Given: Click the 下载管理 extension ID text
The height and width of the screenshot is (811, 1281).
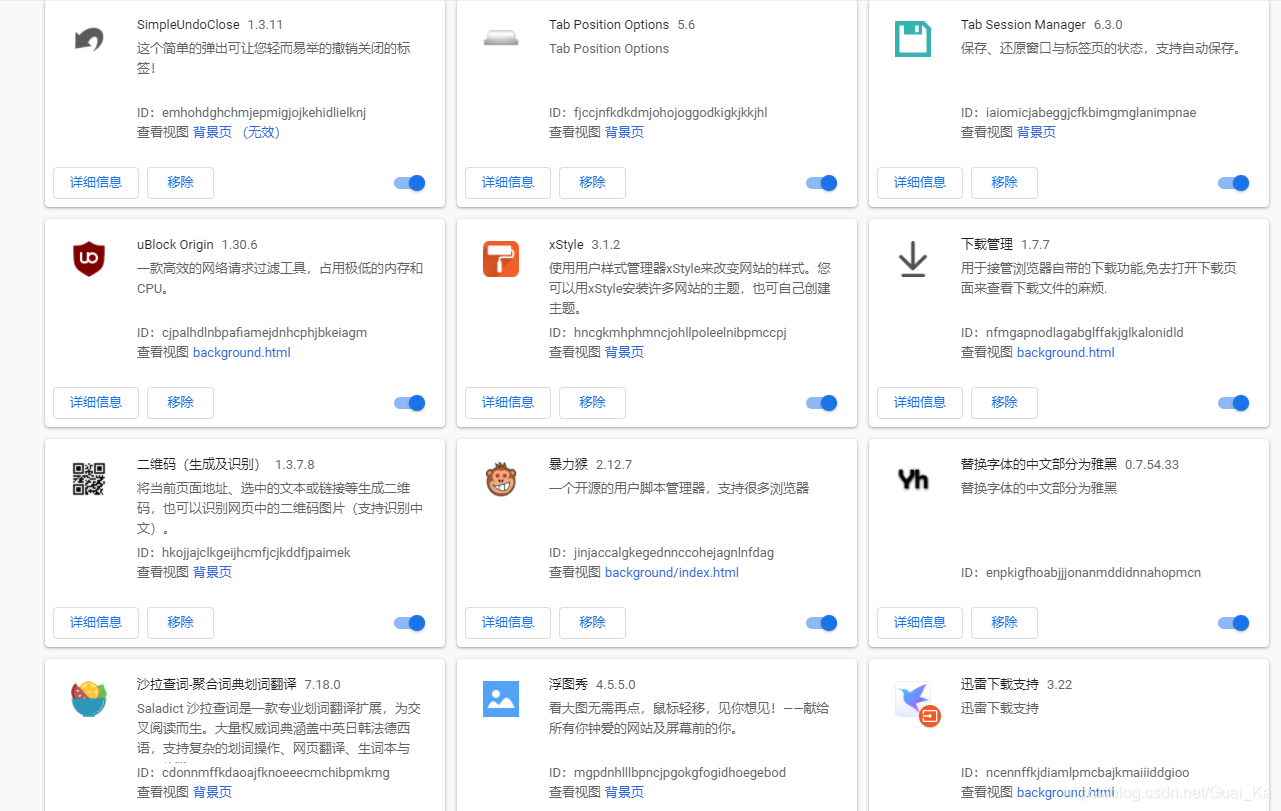Looking at the screenshot, I should (1072, 332).
